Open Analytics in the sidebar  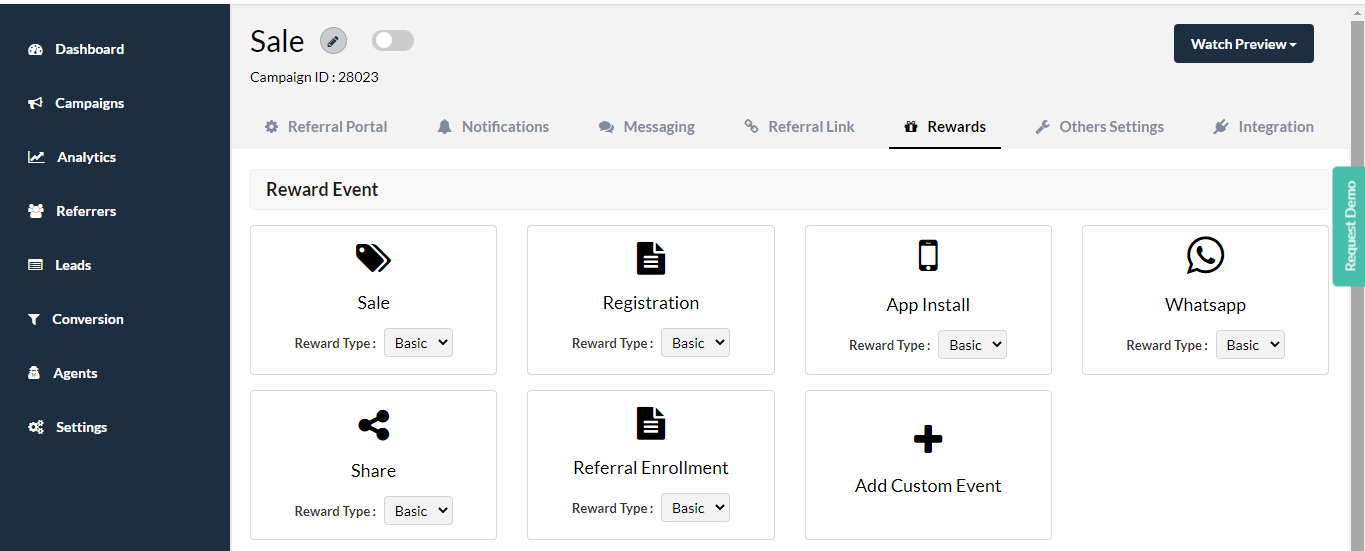(x=72, y=157)
